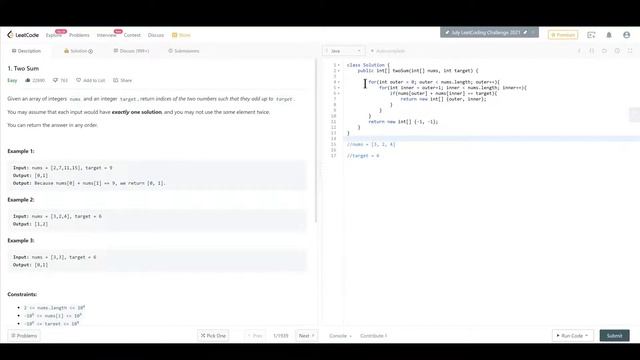Image resolution: width=640 pixels, height=360 pixels.
Task: Collapse code fold arrow on line 1
Action: [339, 65]
